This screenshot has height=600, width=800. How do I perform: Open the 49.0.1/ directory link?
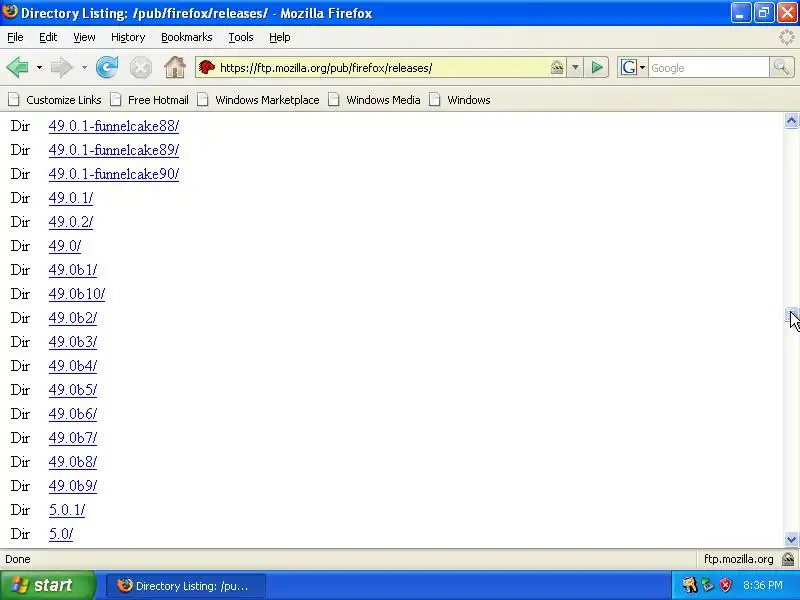tap(71, 198)
